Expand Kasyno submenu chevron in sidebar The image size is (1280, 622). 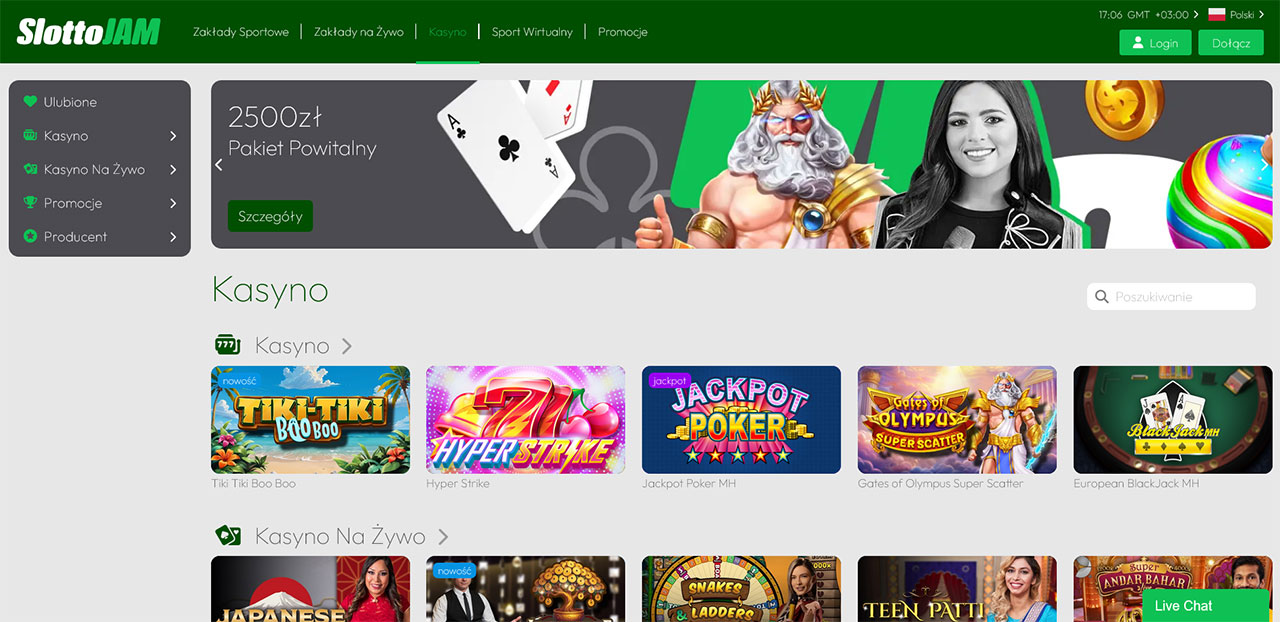(173, 136)
